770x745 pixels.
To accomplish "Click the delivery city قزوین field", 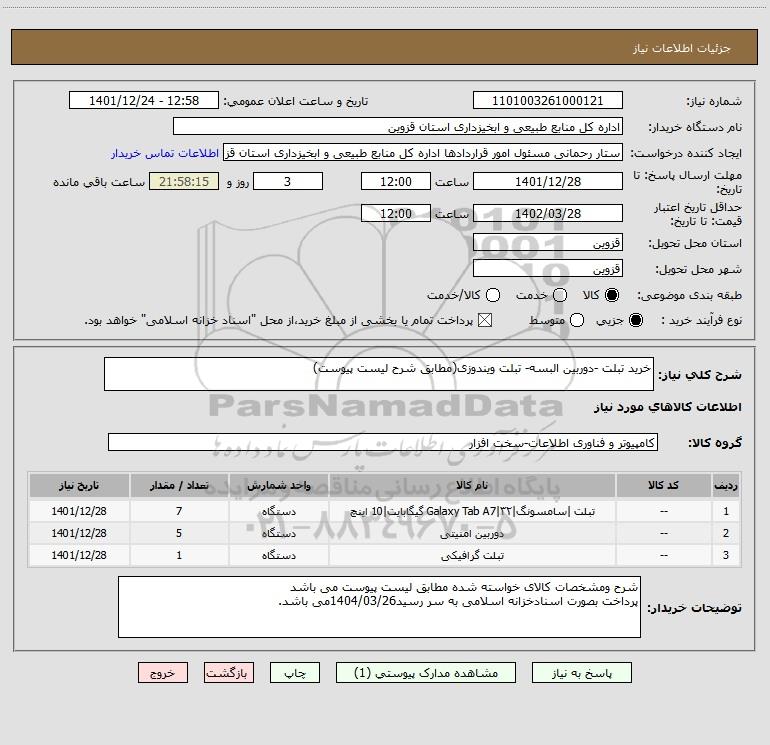I will coord(548,269).
